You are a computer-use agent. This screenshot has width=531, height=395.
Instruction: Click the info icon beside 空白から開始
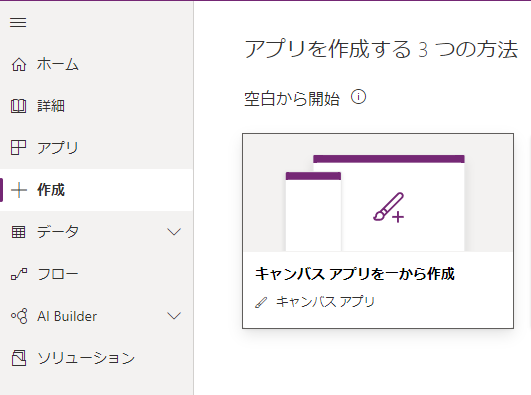click(x=358, y=97)
